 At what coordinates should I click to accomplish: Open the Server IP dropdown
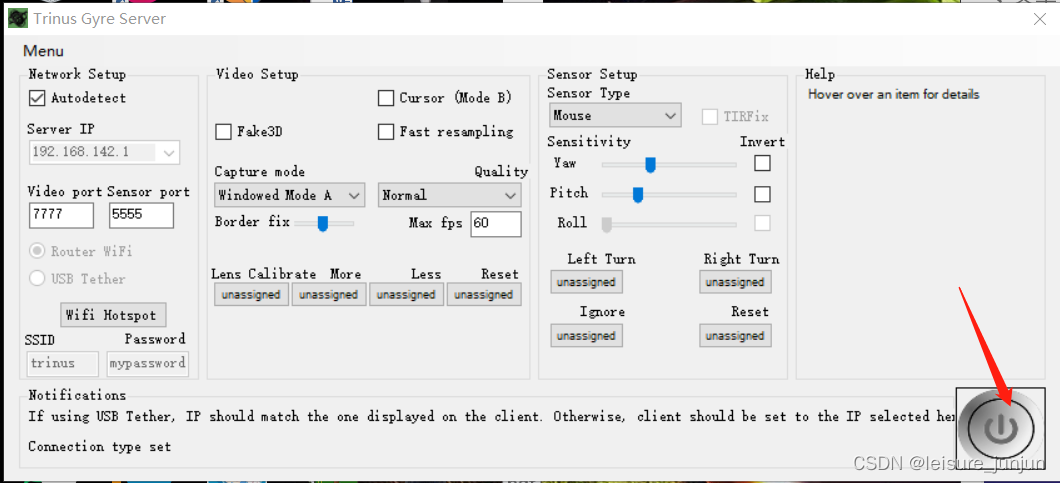click(x=104, y=152)
